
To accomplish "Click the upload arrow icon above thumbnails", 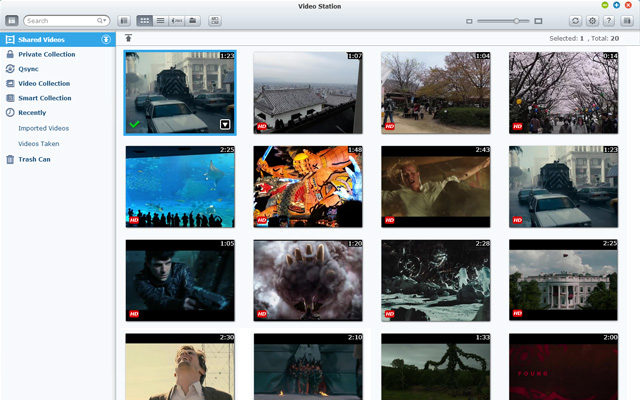I will pos(128,39).
